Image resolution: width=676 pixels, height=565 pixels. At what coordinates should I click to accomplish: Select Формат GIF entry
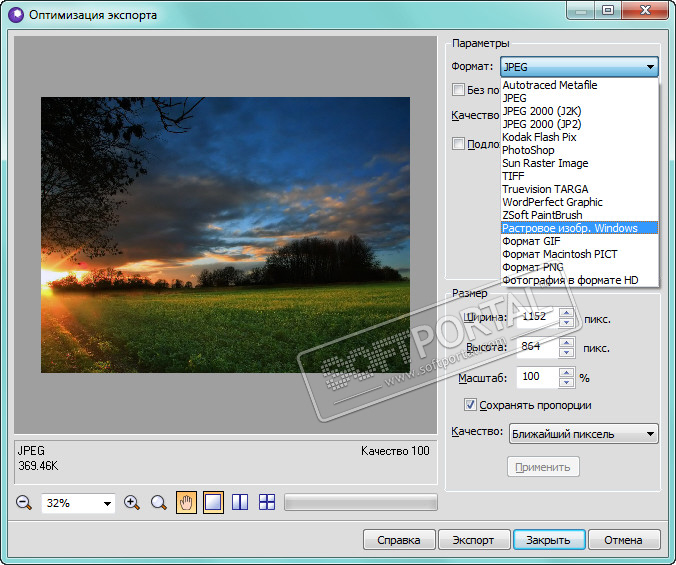click(579, 241)
